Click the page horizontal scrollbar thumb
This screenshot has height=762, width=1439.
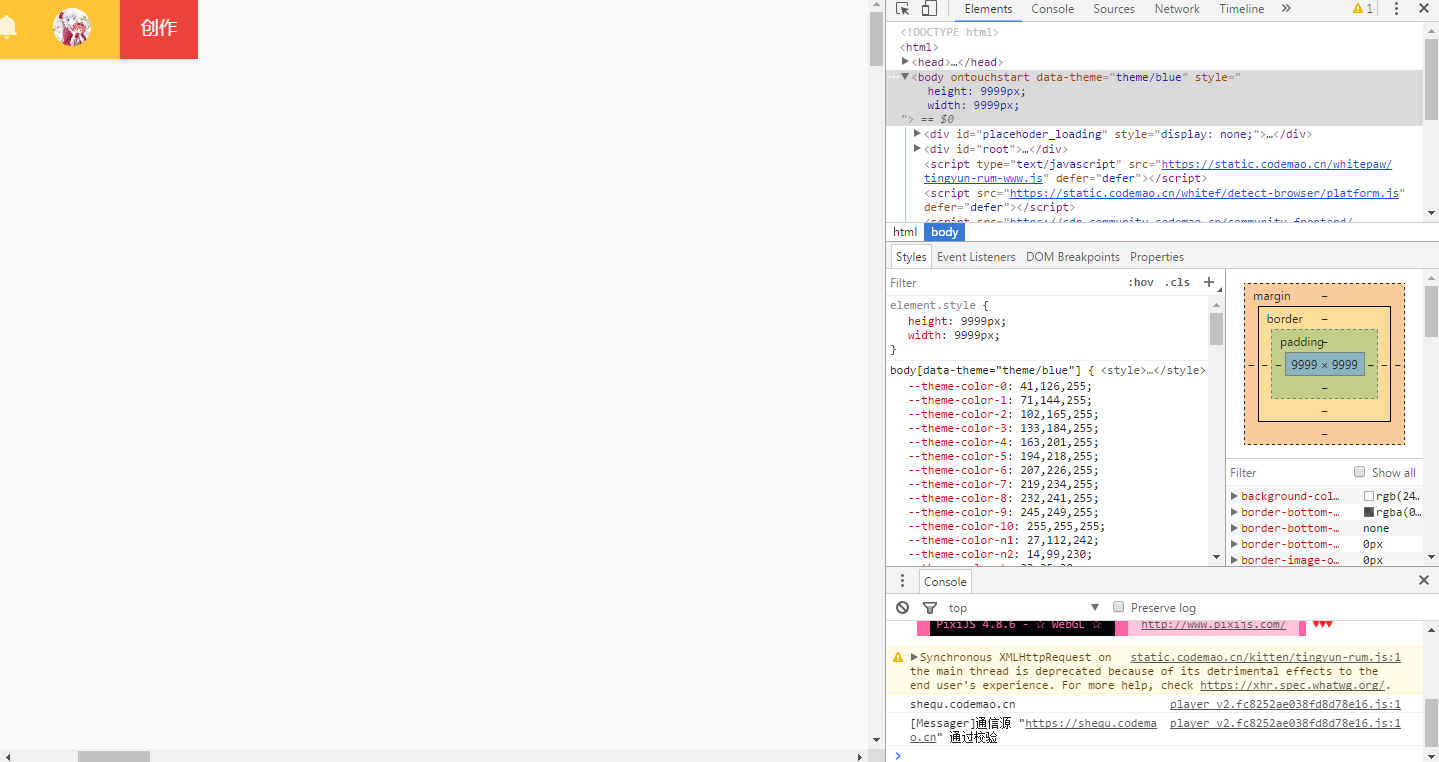pyautogui.click(x=114, y=756)
